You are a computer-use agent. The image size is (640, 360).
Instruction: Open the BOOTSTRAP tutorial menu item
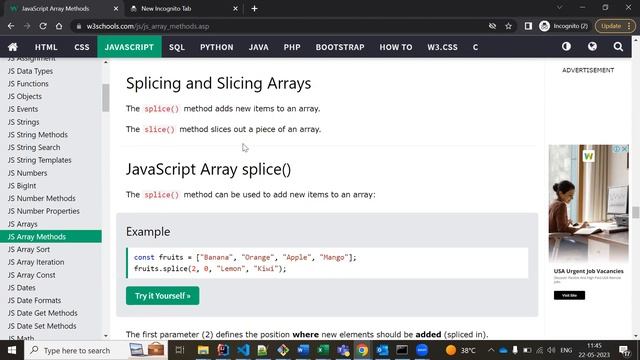[340, 47]
